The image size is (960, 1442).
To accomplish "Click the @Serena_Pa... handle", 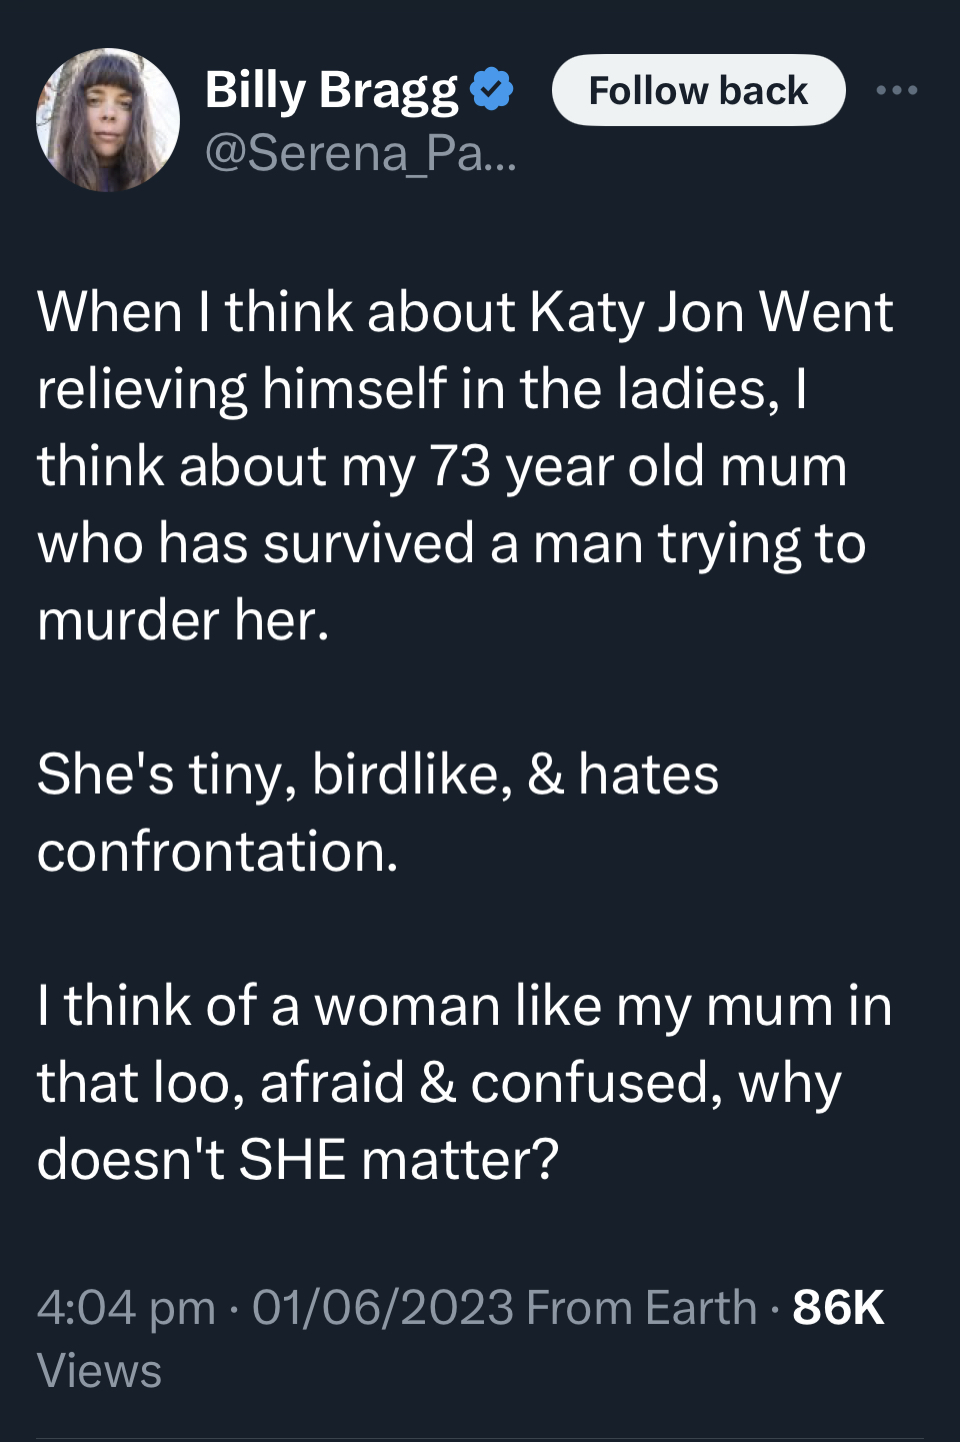I will click(360, 153).
